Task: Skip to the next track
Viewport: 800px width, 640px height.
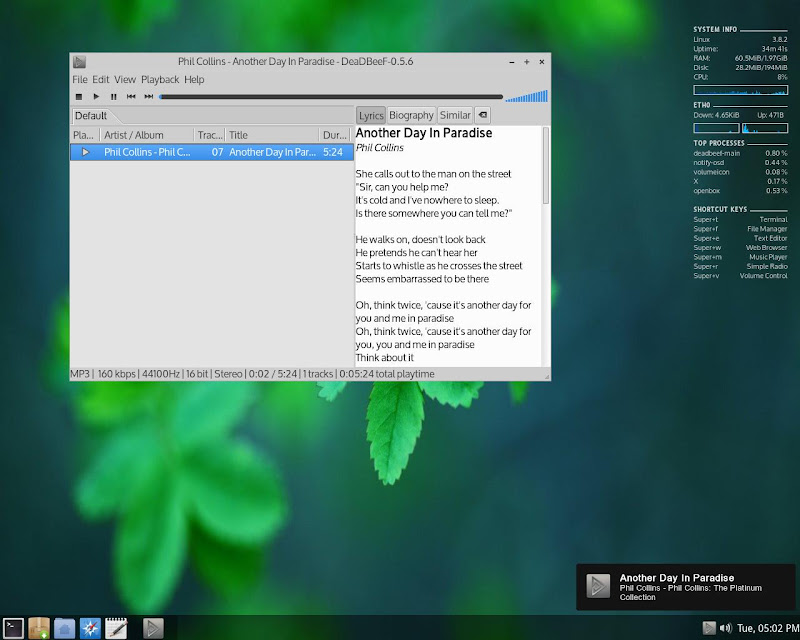Action: (x=148, y=97)
